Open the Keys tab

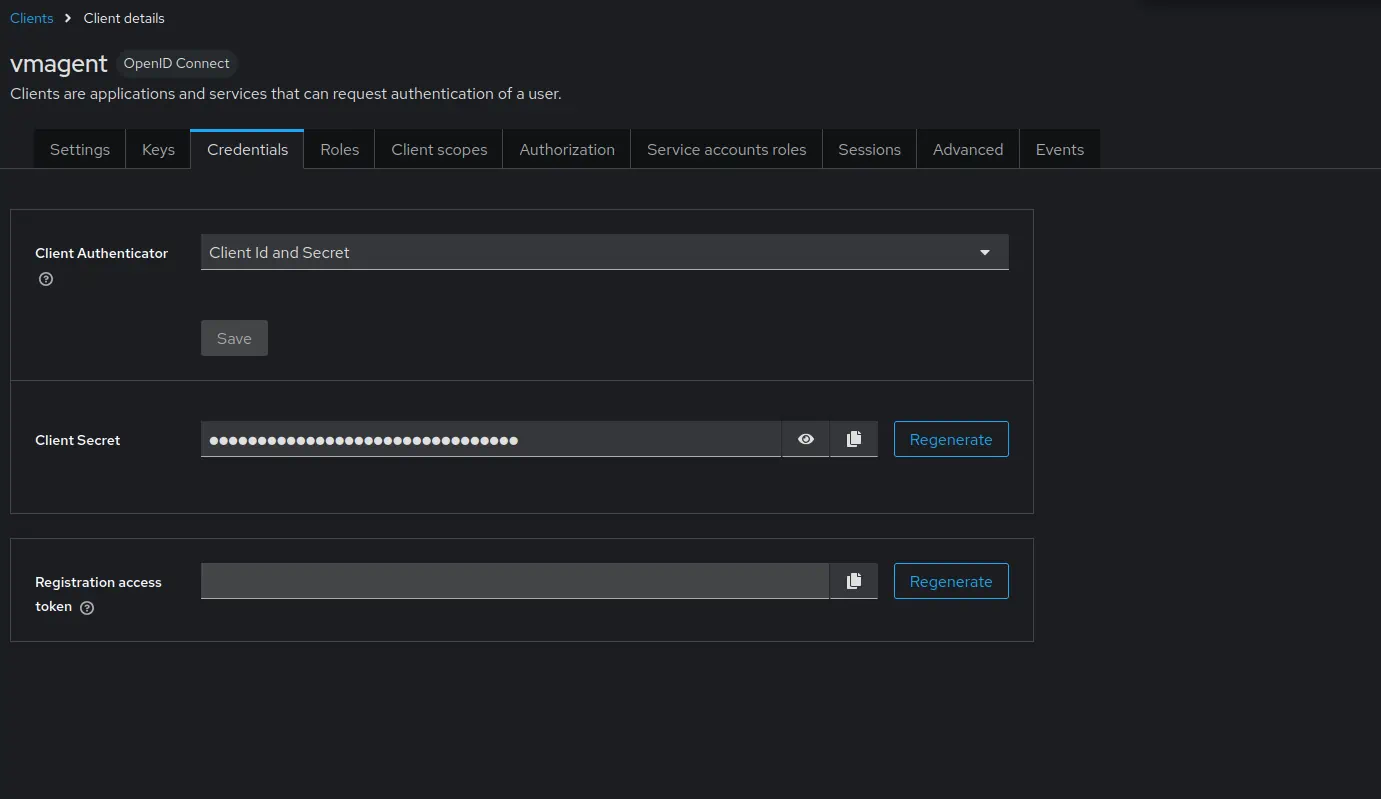158,149
